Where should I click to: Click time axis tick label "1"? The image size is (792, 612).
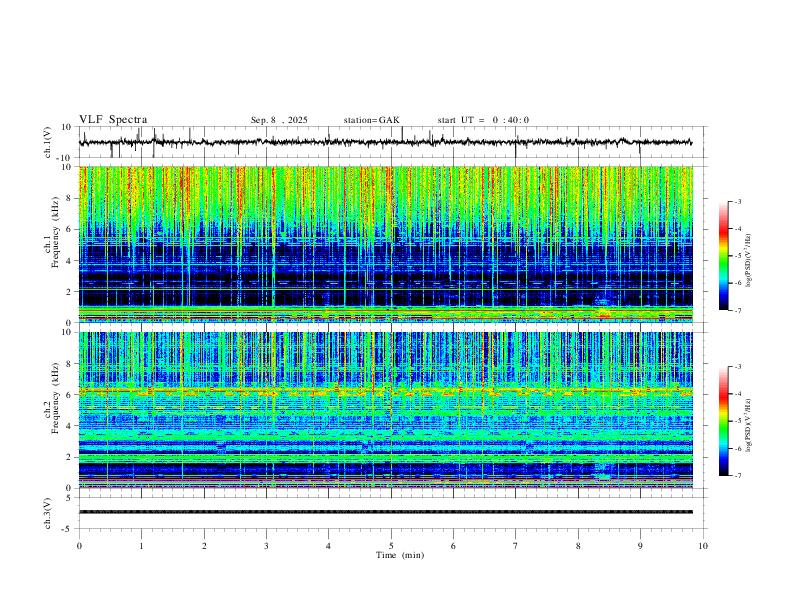pyautogui.click(x=141, y=546)
